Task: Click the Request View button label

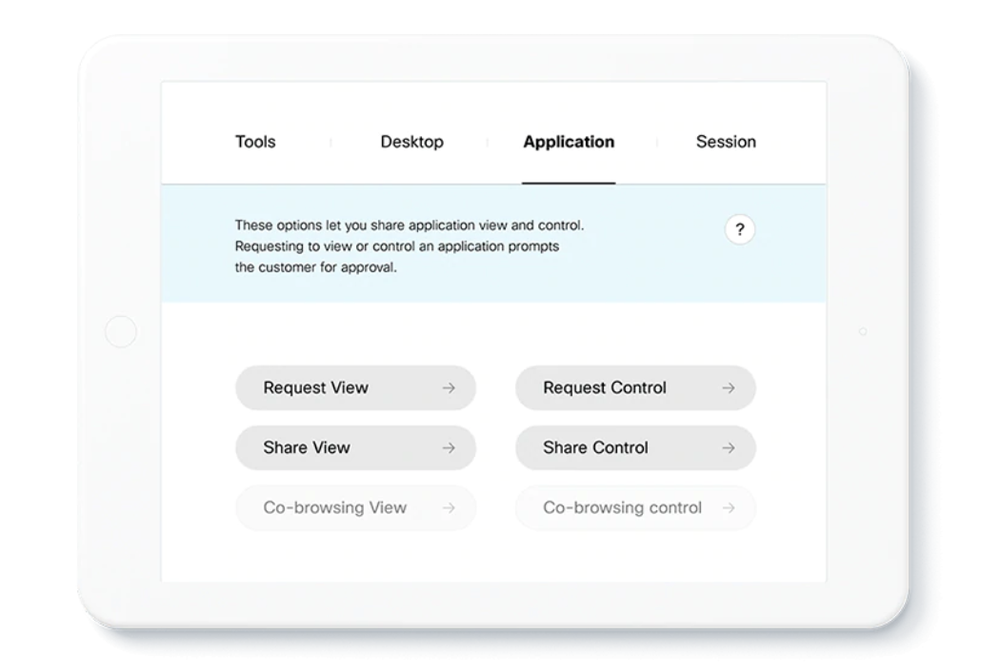Action: pos(316,388)
